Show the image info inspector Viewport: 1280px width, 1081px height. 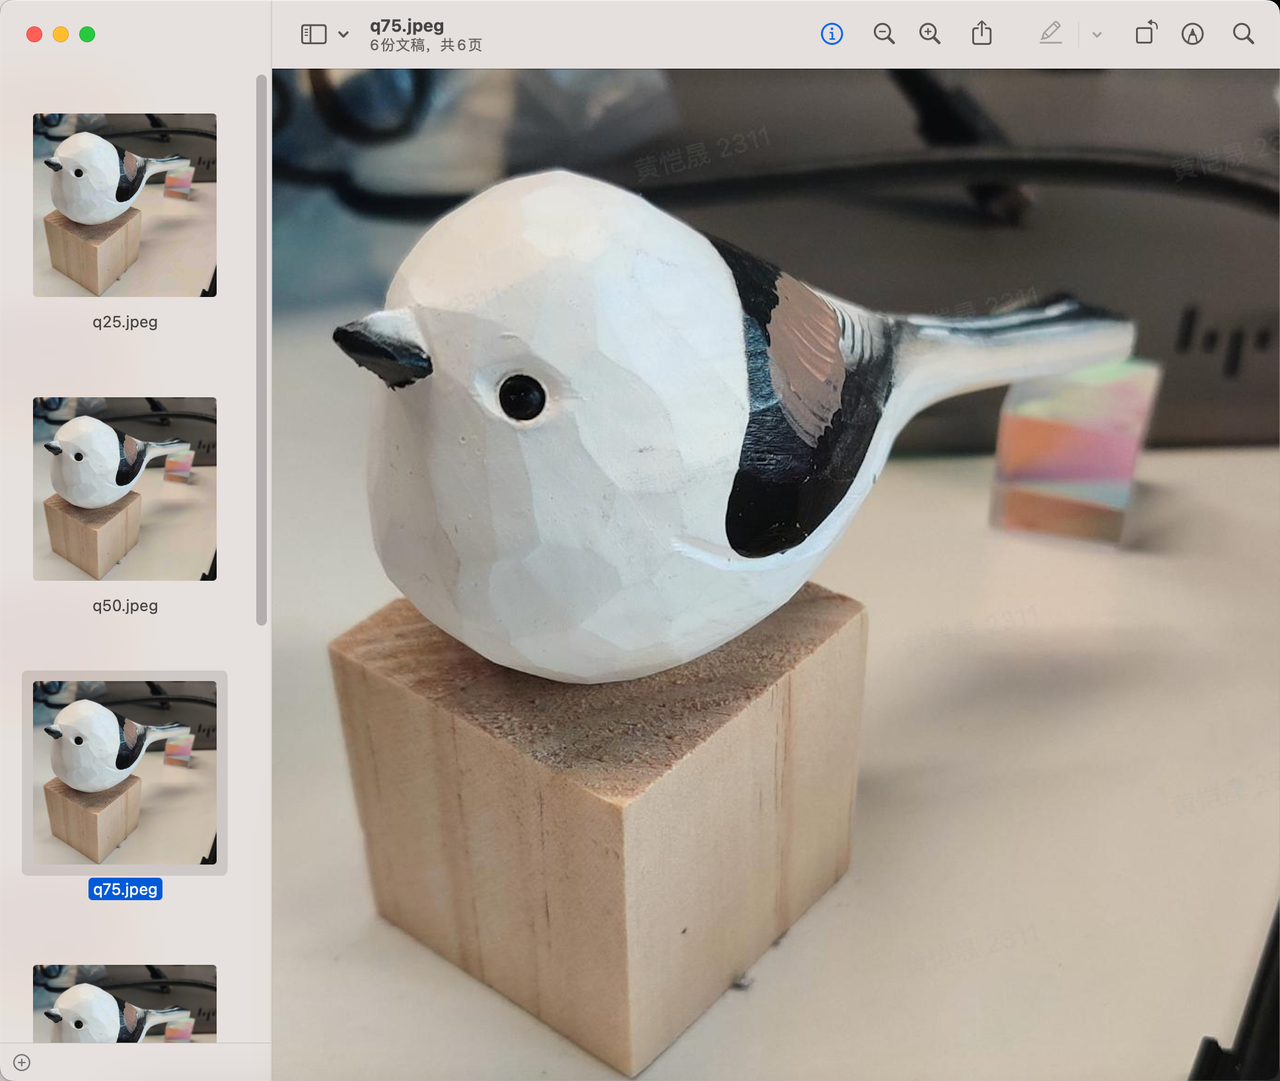831,34
